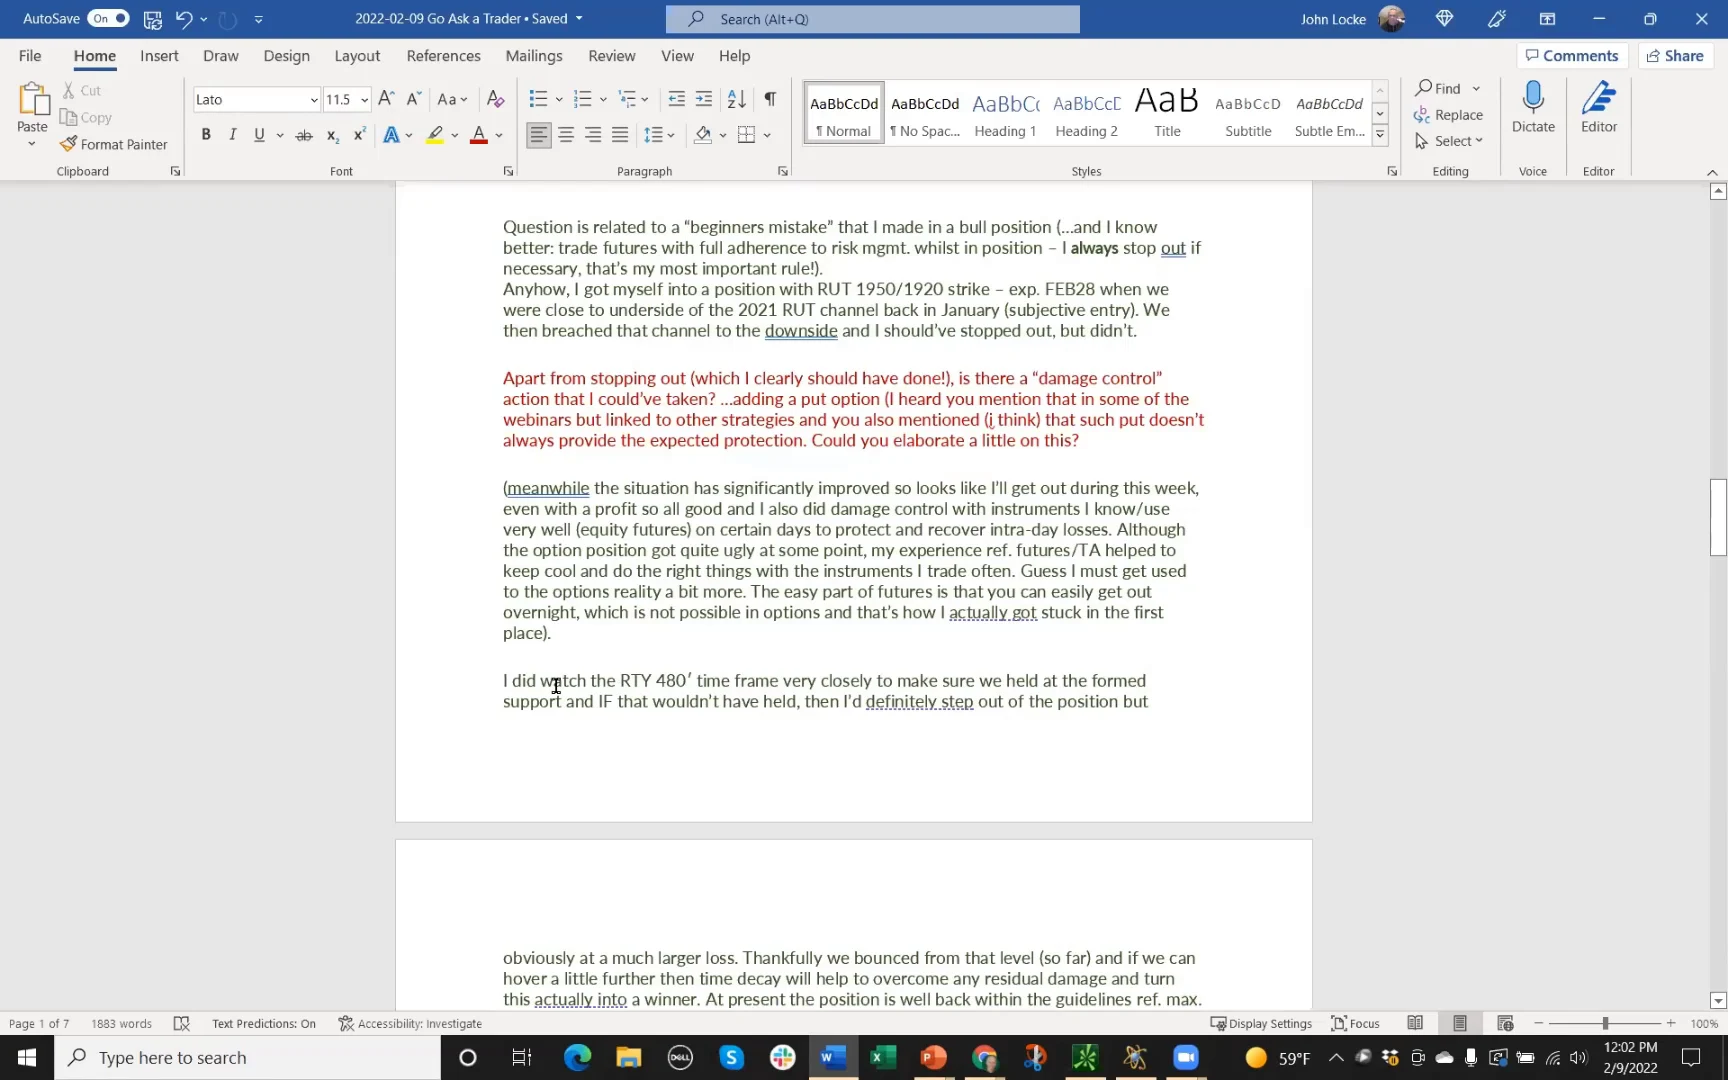
Task: Open the Comments pane
Action: tap(1572, 56)
